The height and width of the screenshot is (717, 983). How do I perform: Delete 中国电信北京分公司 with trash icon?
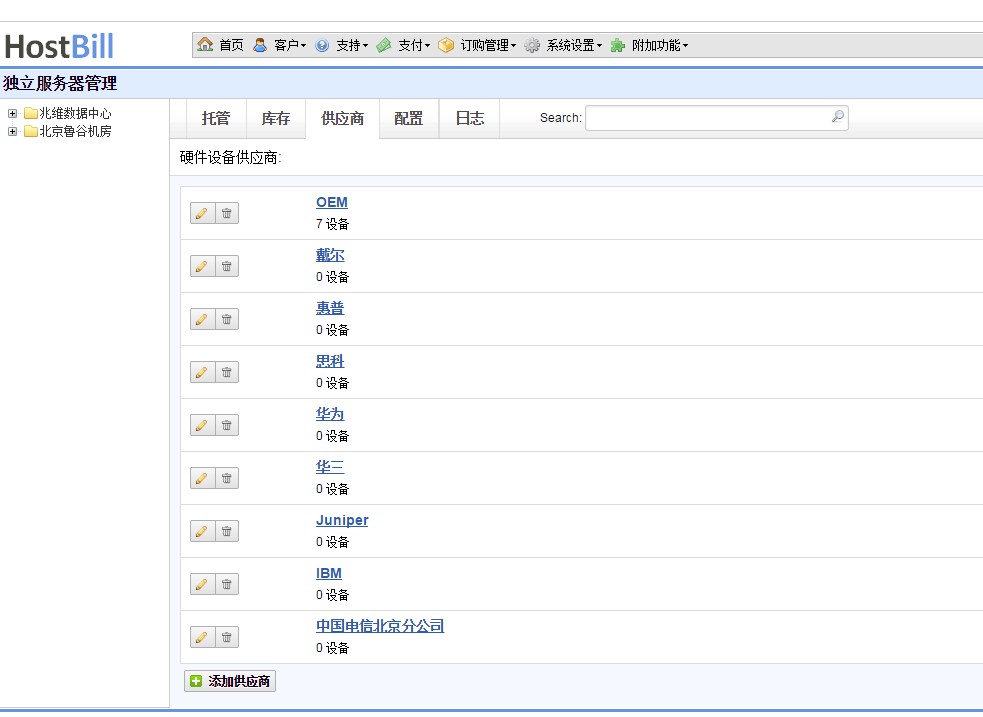point(227,637)
